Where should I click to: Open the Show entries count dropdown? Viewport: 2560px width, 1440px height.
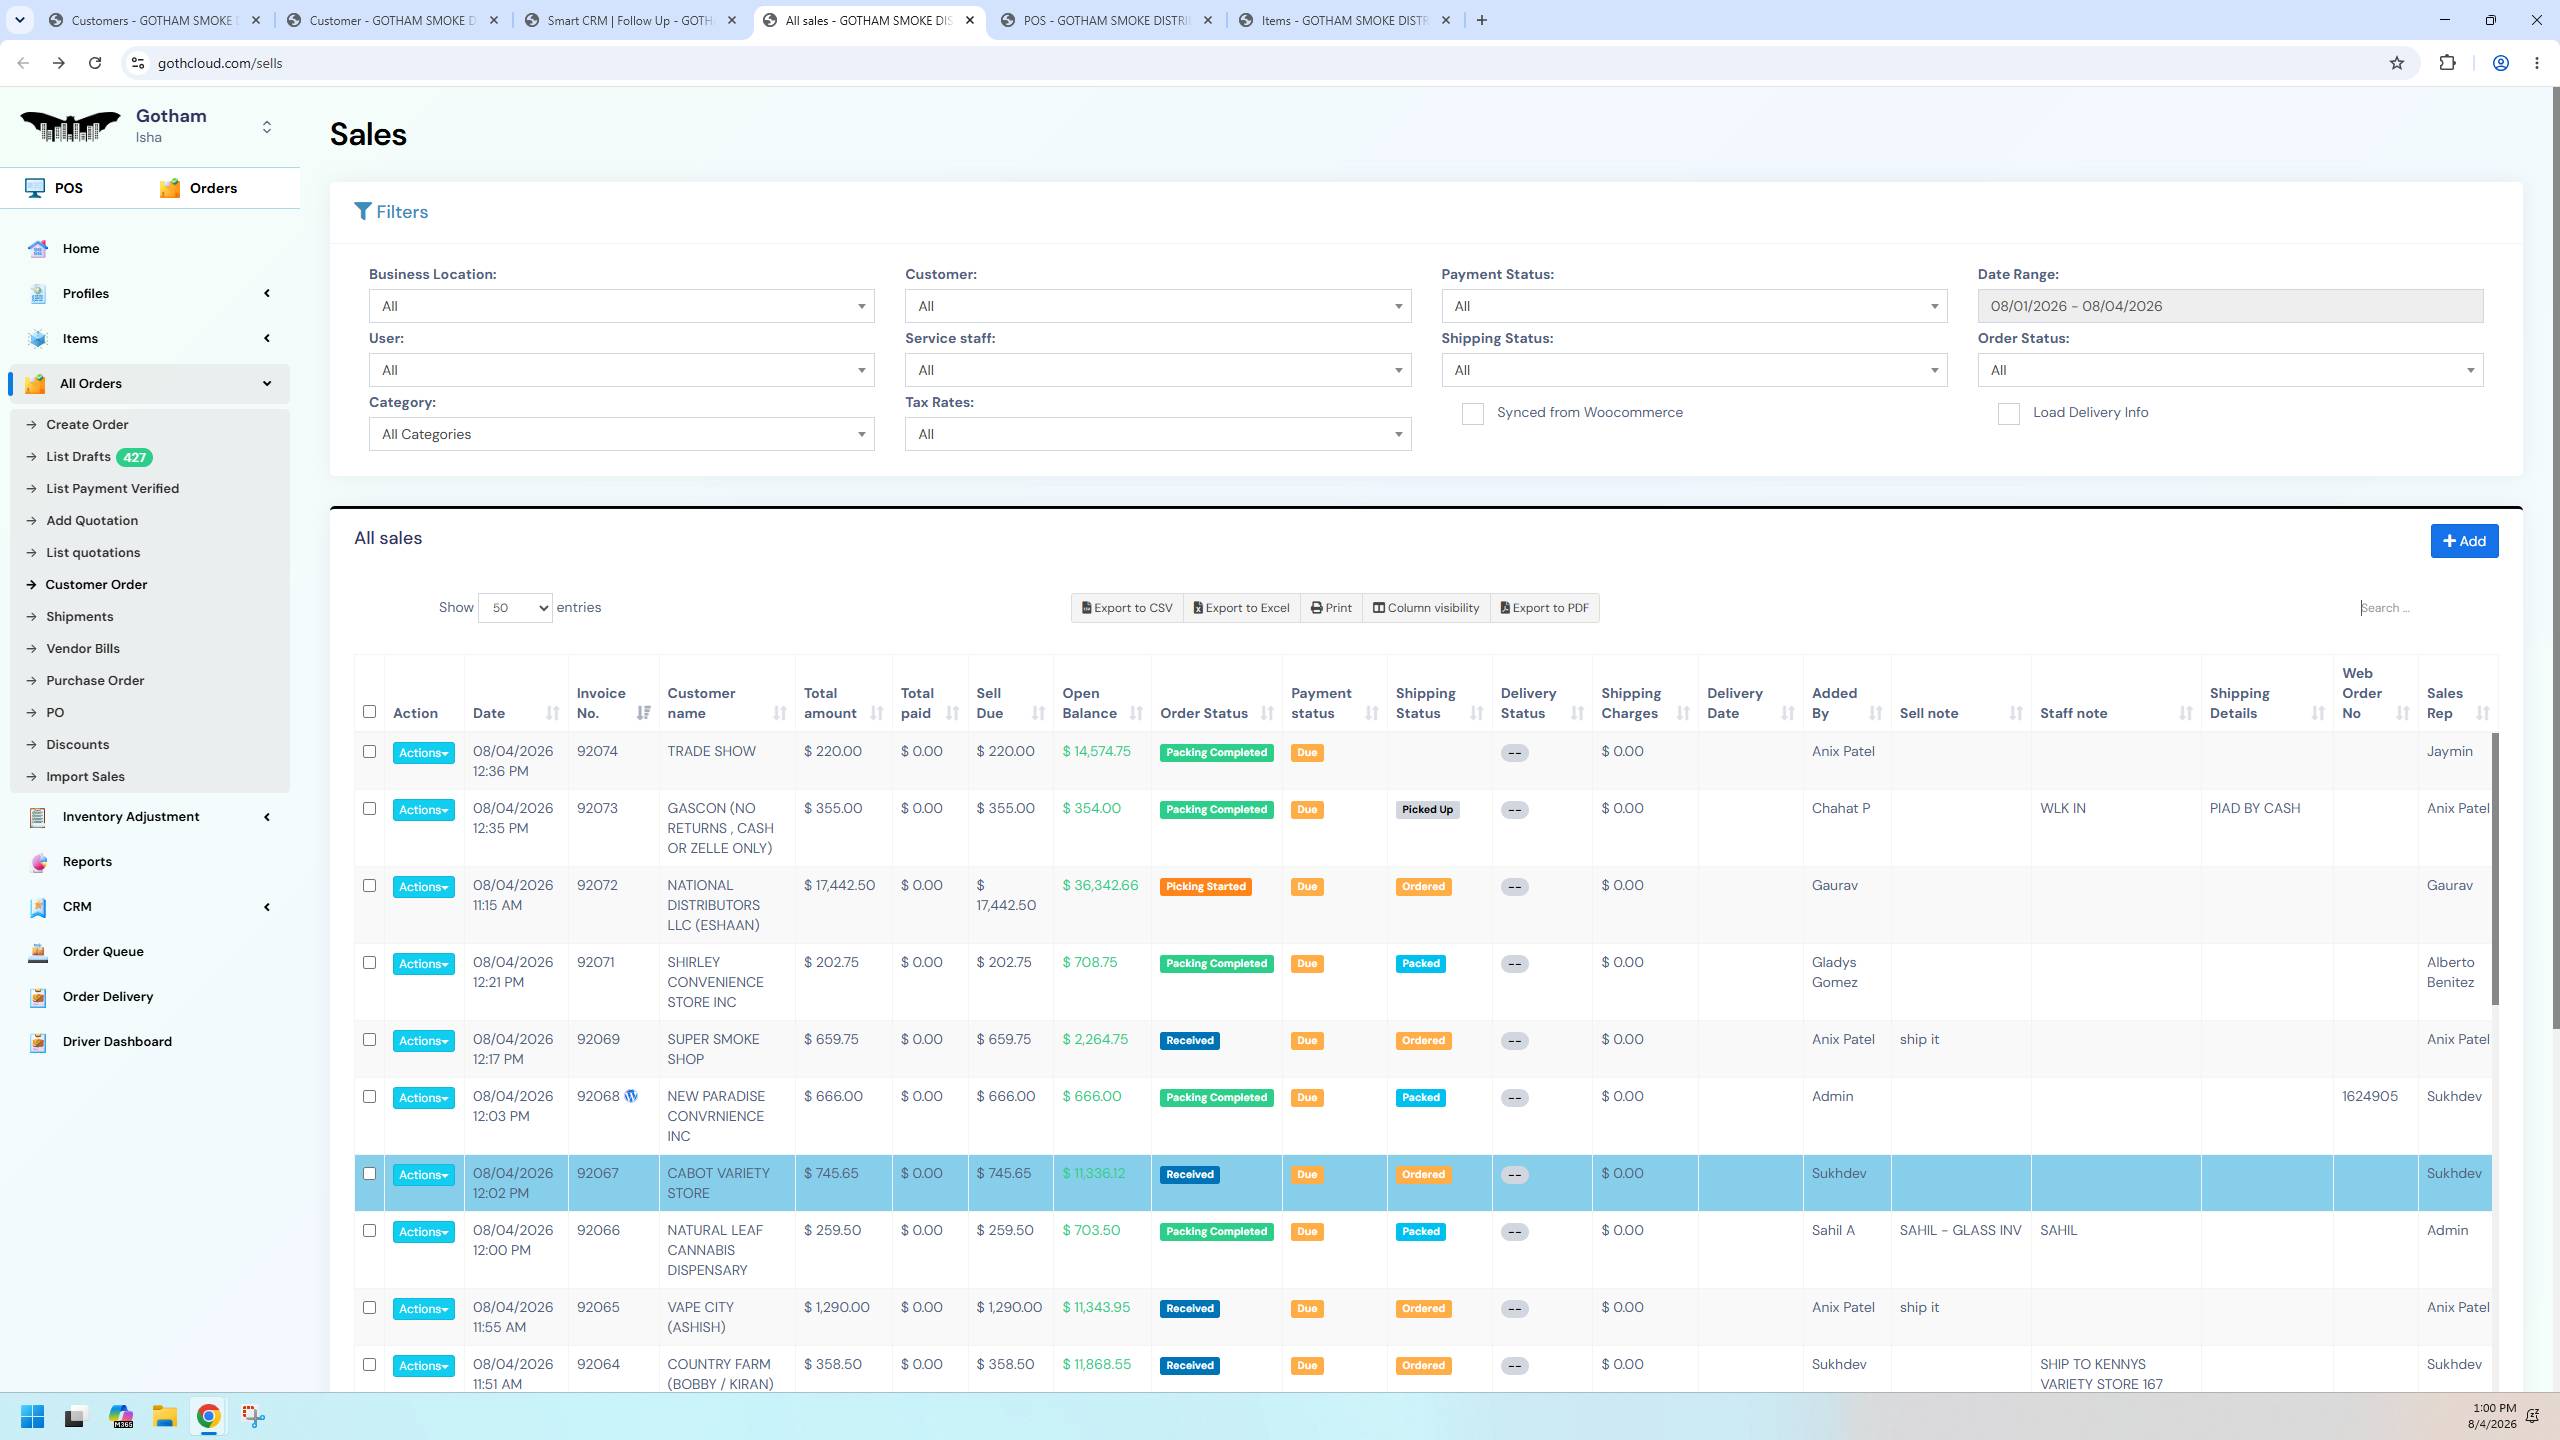click(515, 608)
